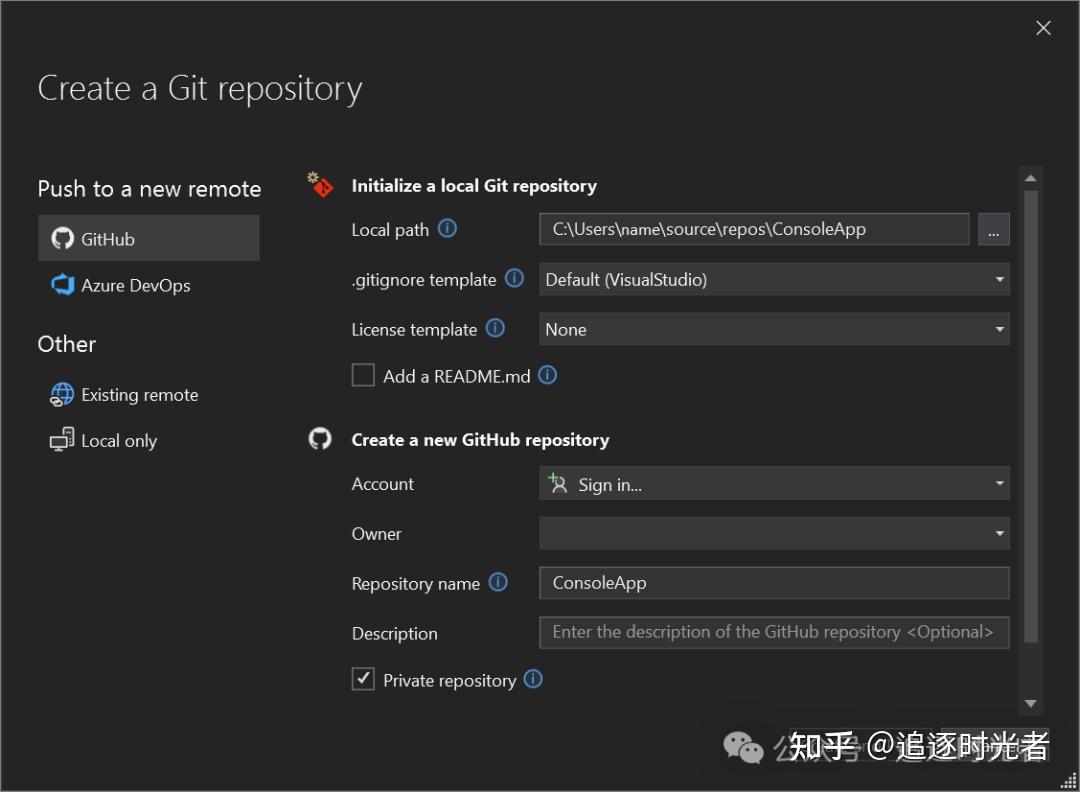
Task: Open the Account Sign in dropdown
Action: [x=774, y=484]
